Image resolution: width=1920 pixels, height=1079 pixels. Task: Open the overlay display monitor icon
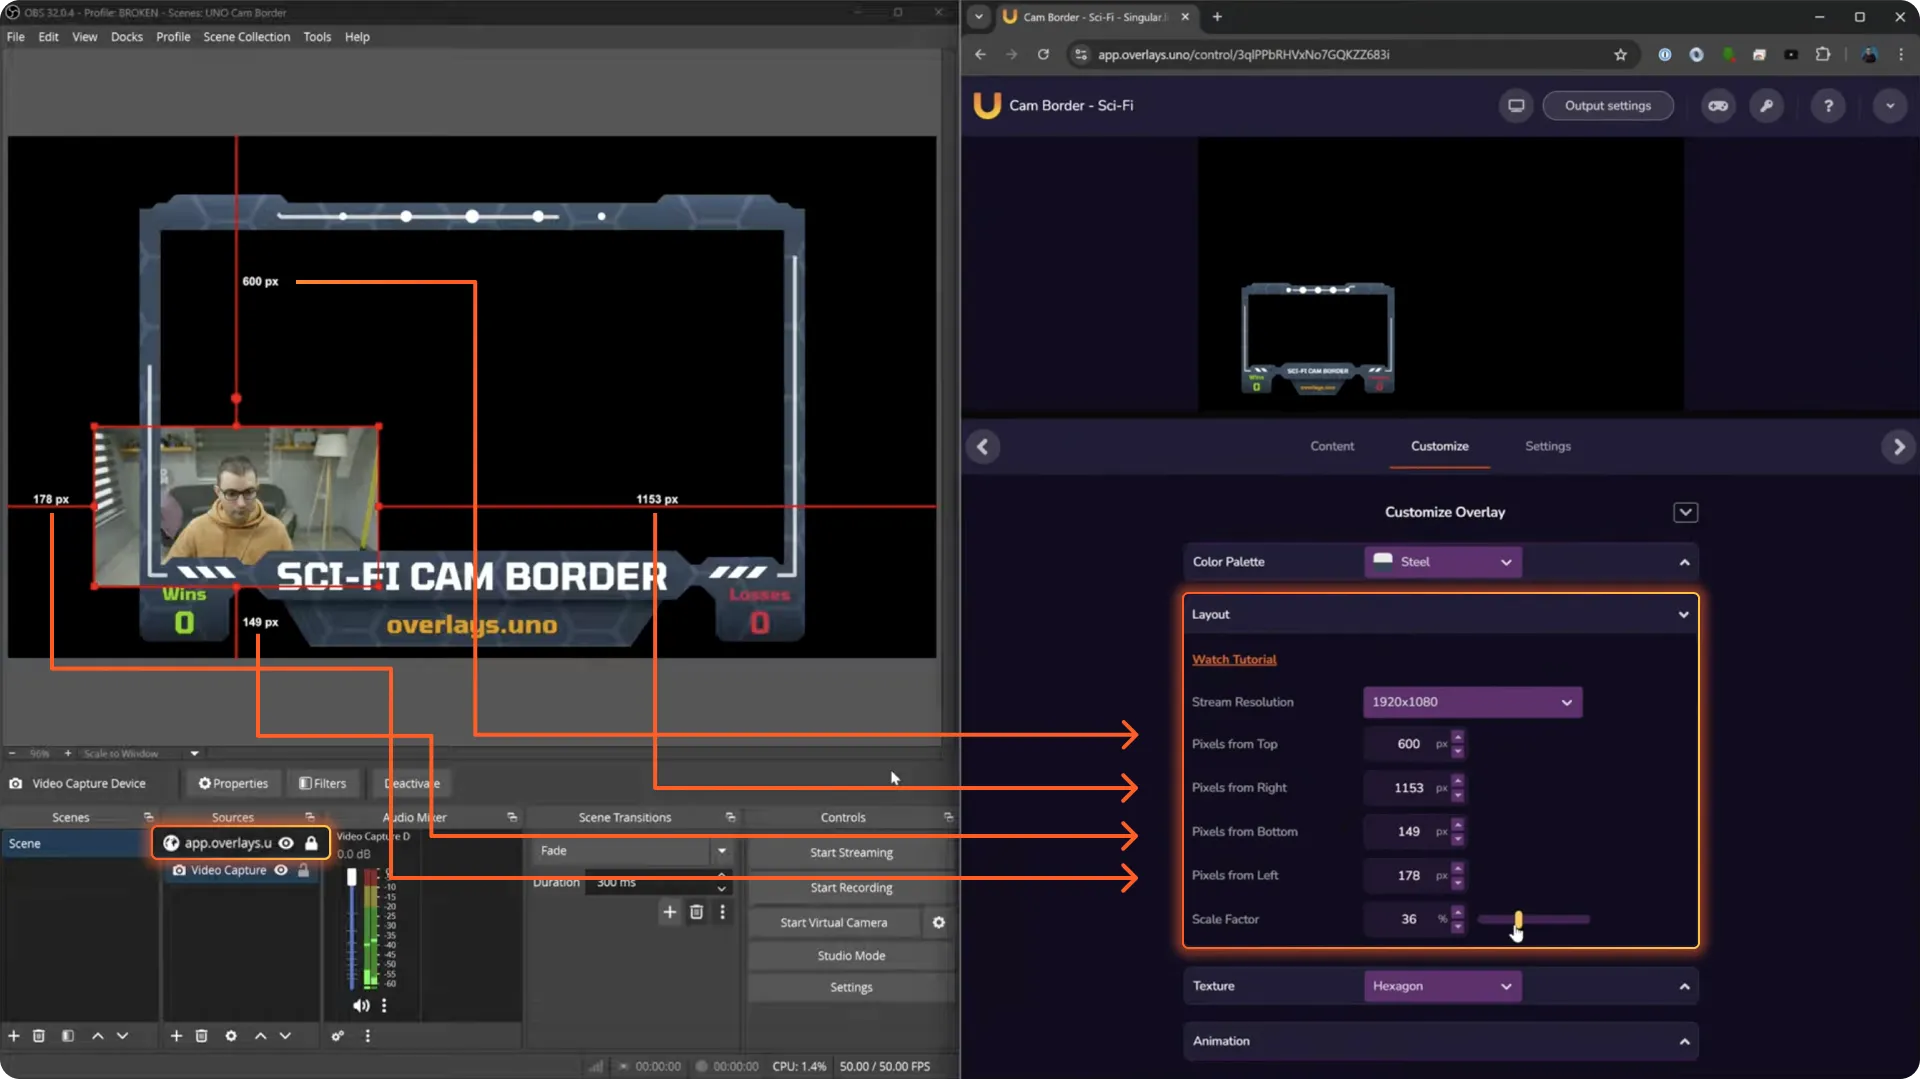[1516, 105]
